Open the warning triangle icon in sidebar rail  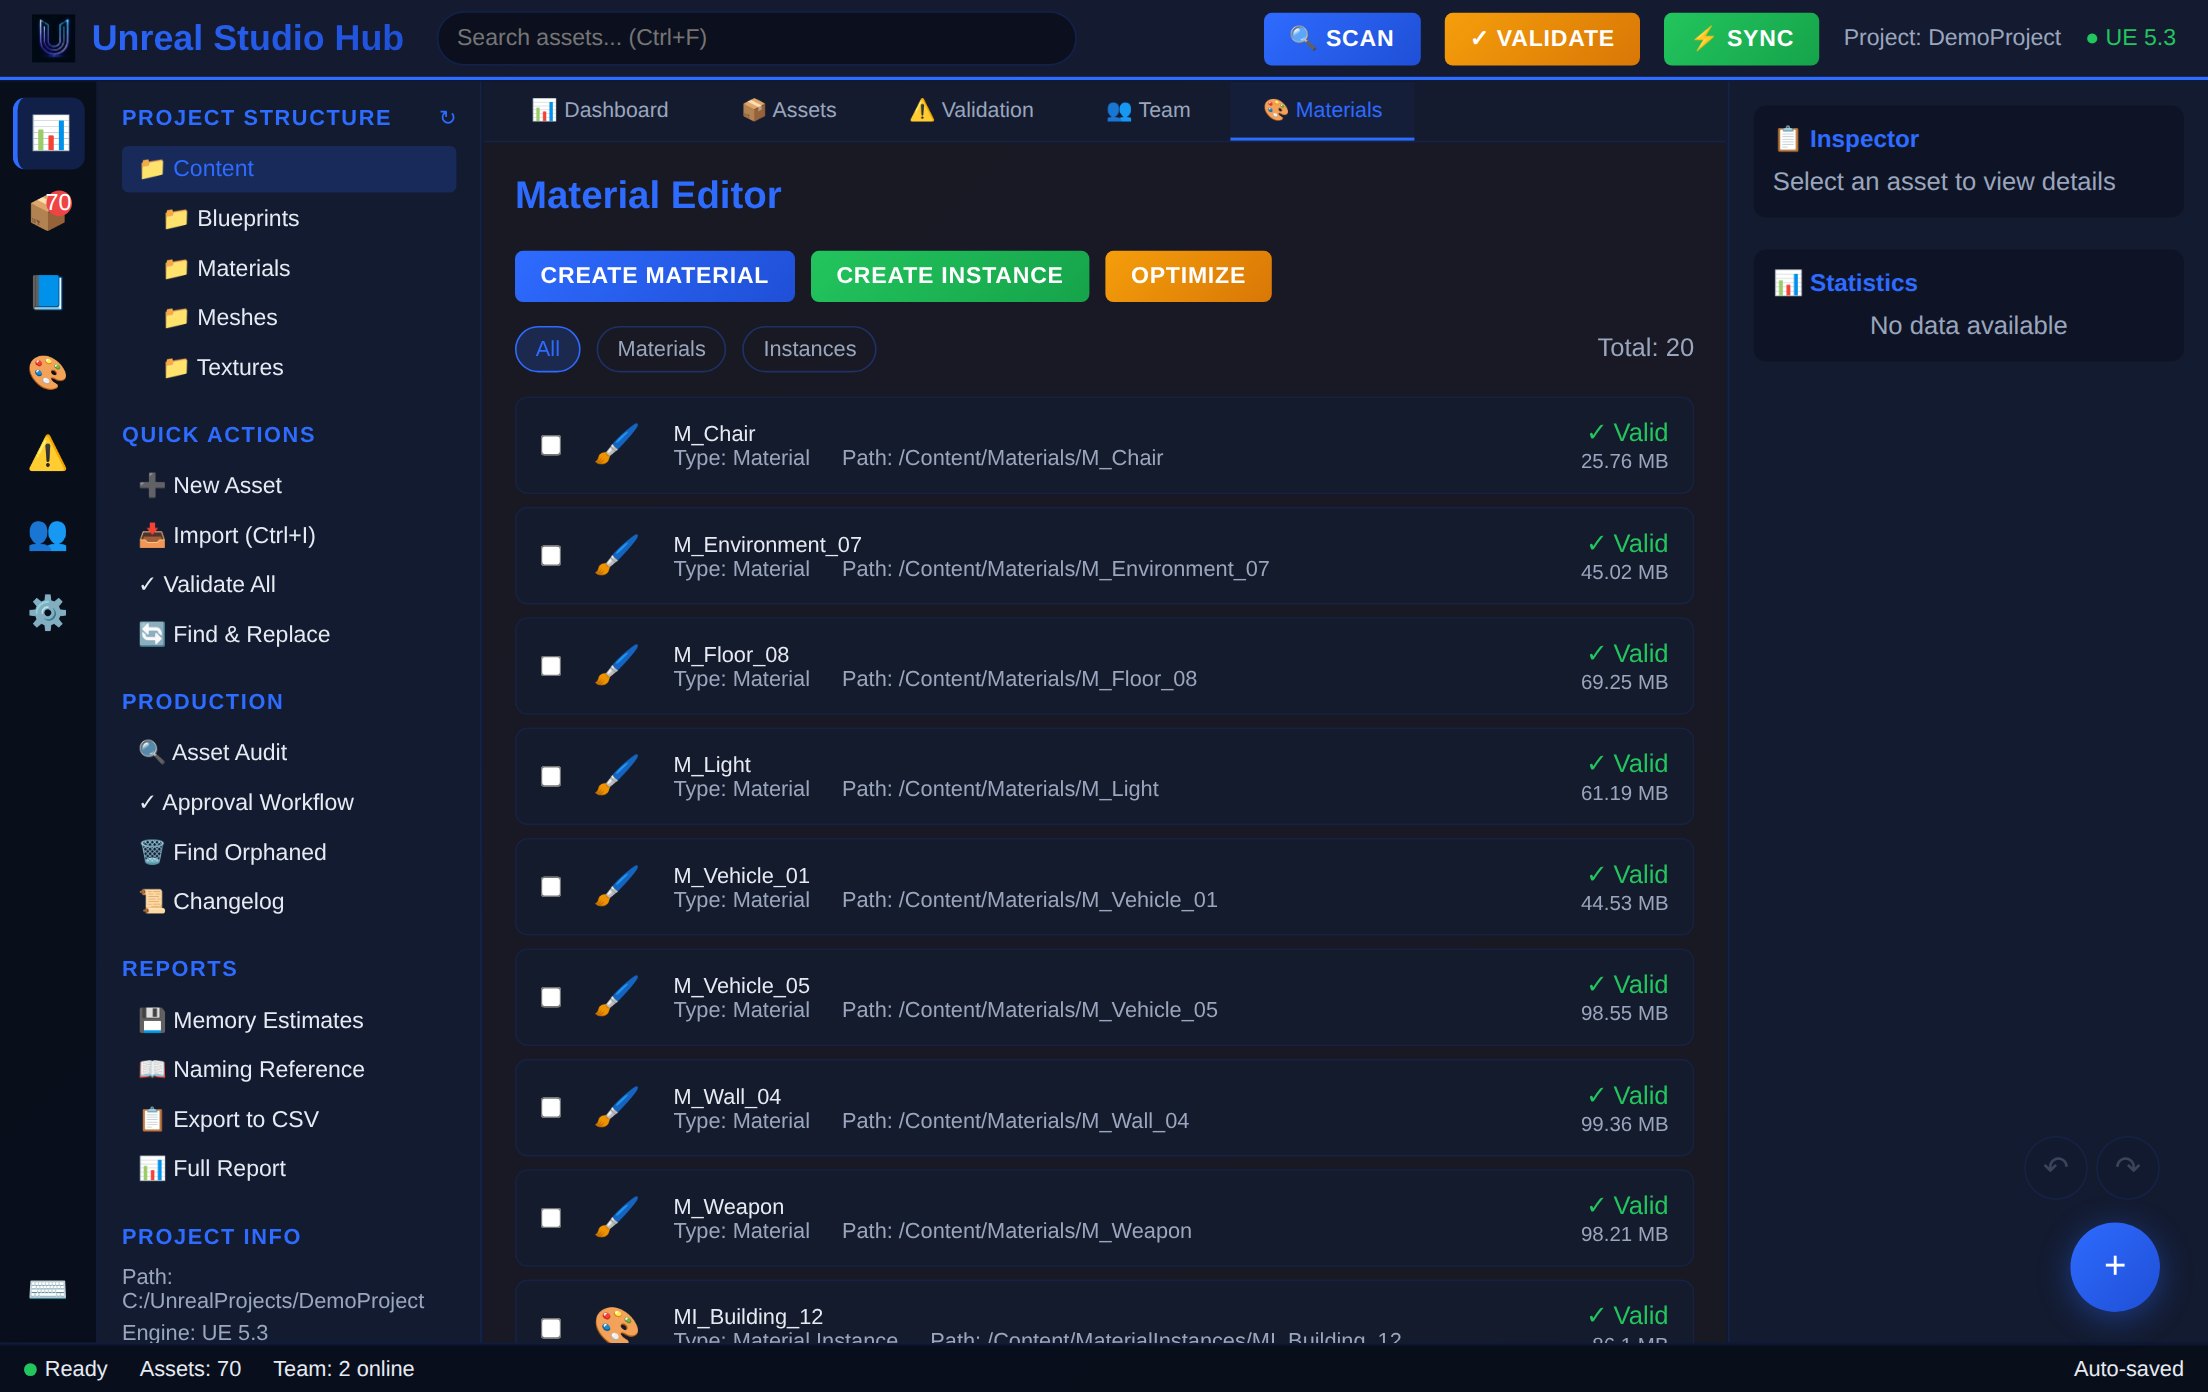(x=49, y=453)
